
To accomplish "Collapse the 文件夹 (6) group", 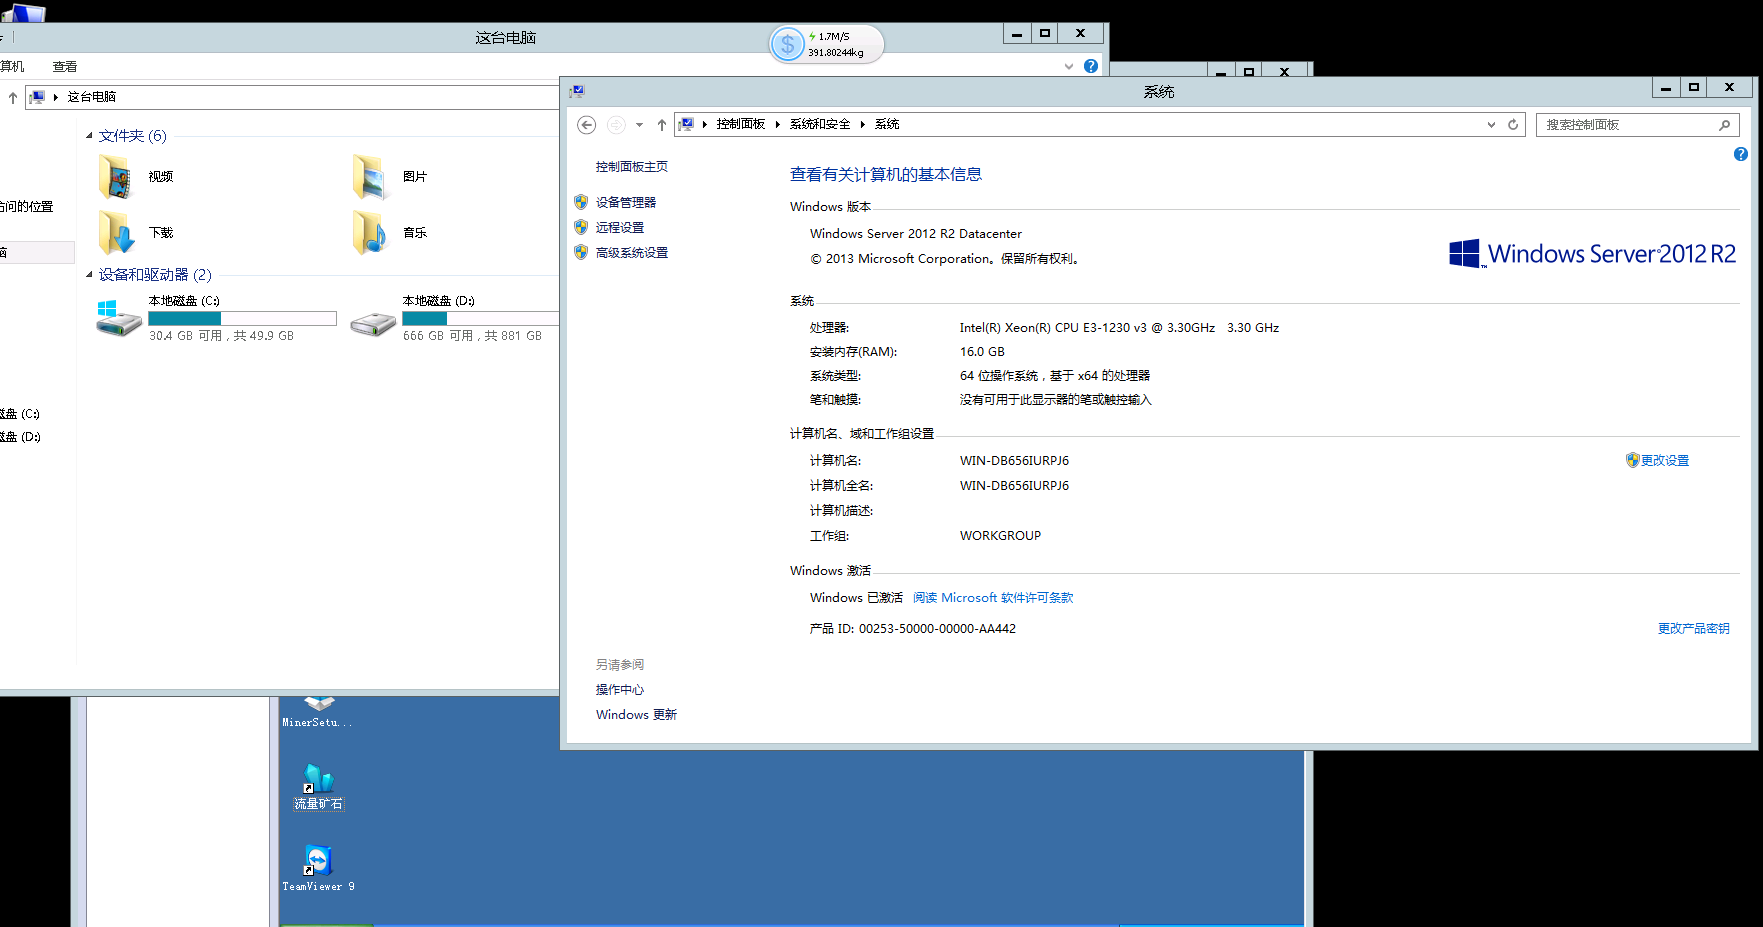I will click(89, 136).
